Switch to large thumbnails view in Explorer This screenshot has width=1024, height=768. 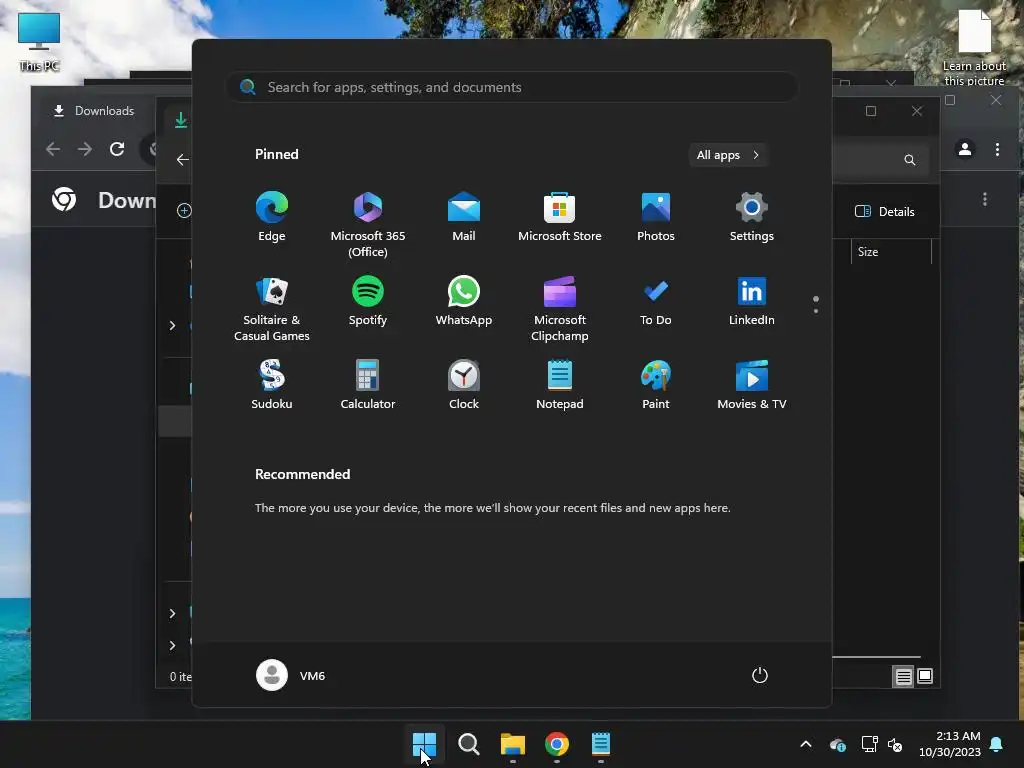click(x=925, y=677)
